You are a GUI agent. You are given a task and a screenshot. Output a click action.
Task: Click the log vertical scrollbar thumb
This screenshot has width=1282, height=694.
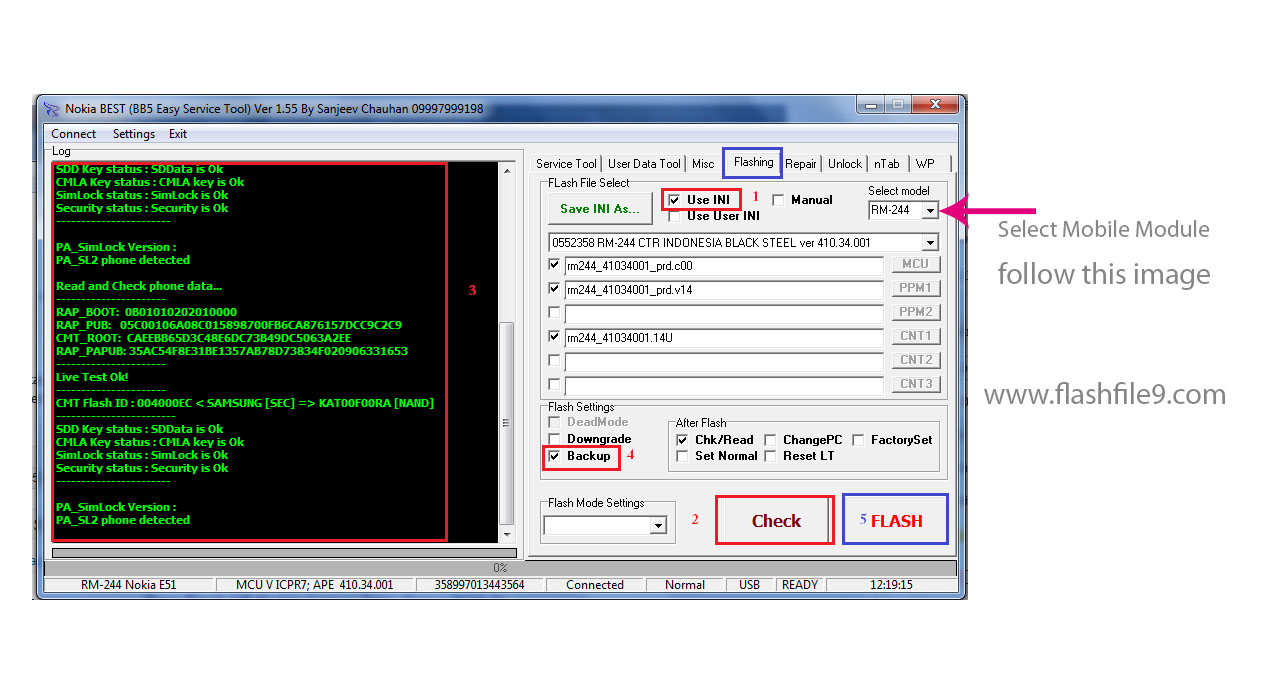[506, 422]
